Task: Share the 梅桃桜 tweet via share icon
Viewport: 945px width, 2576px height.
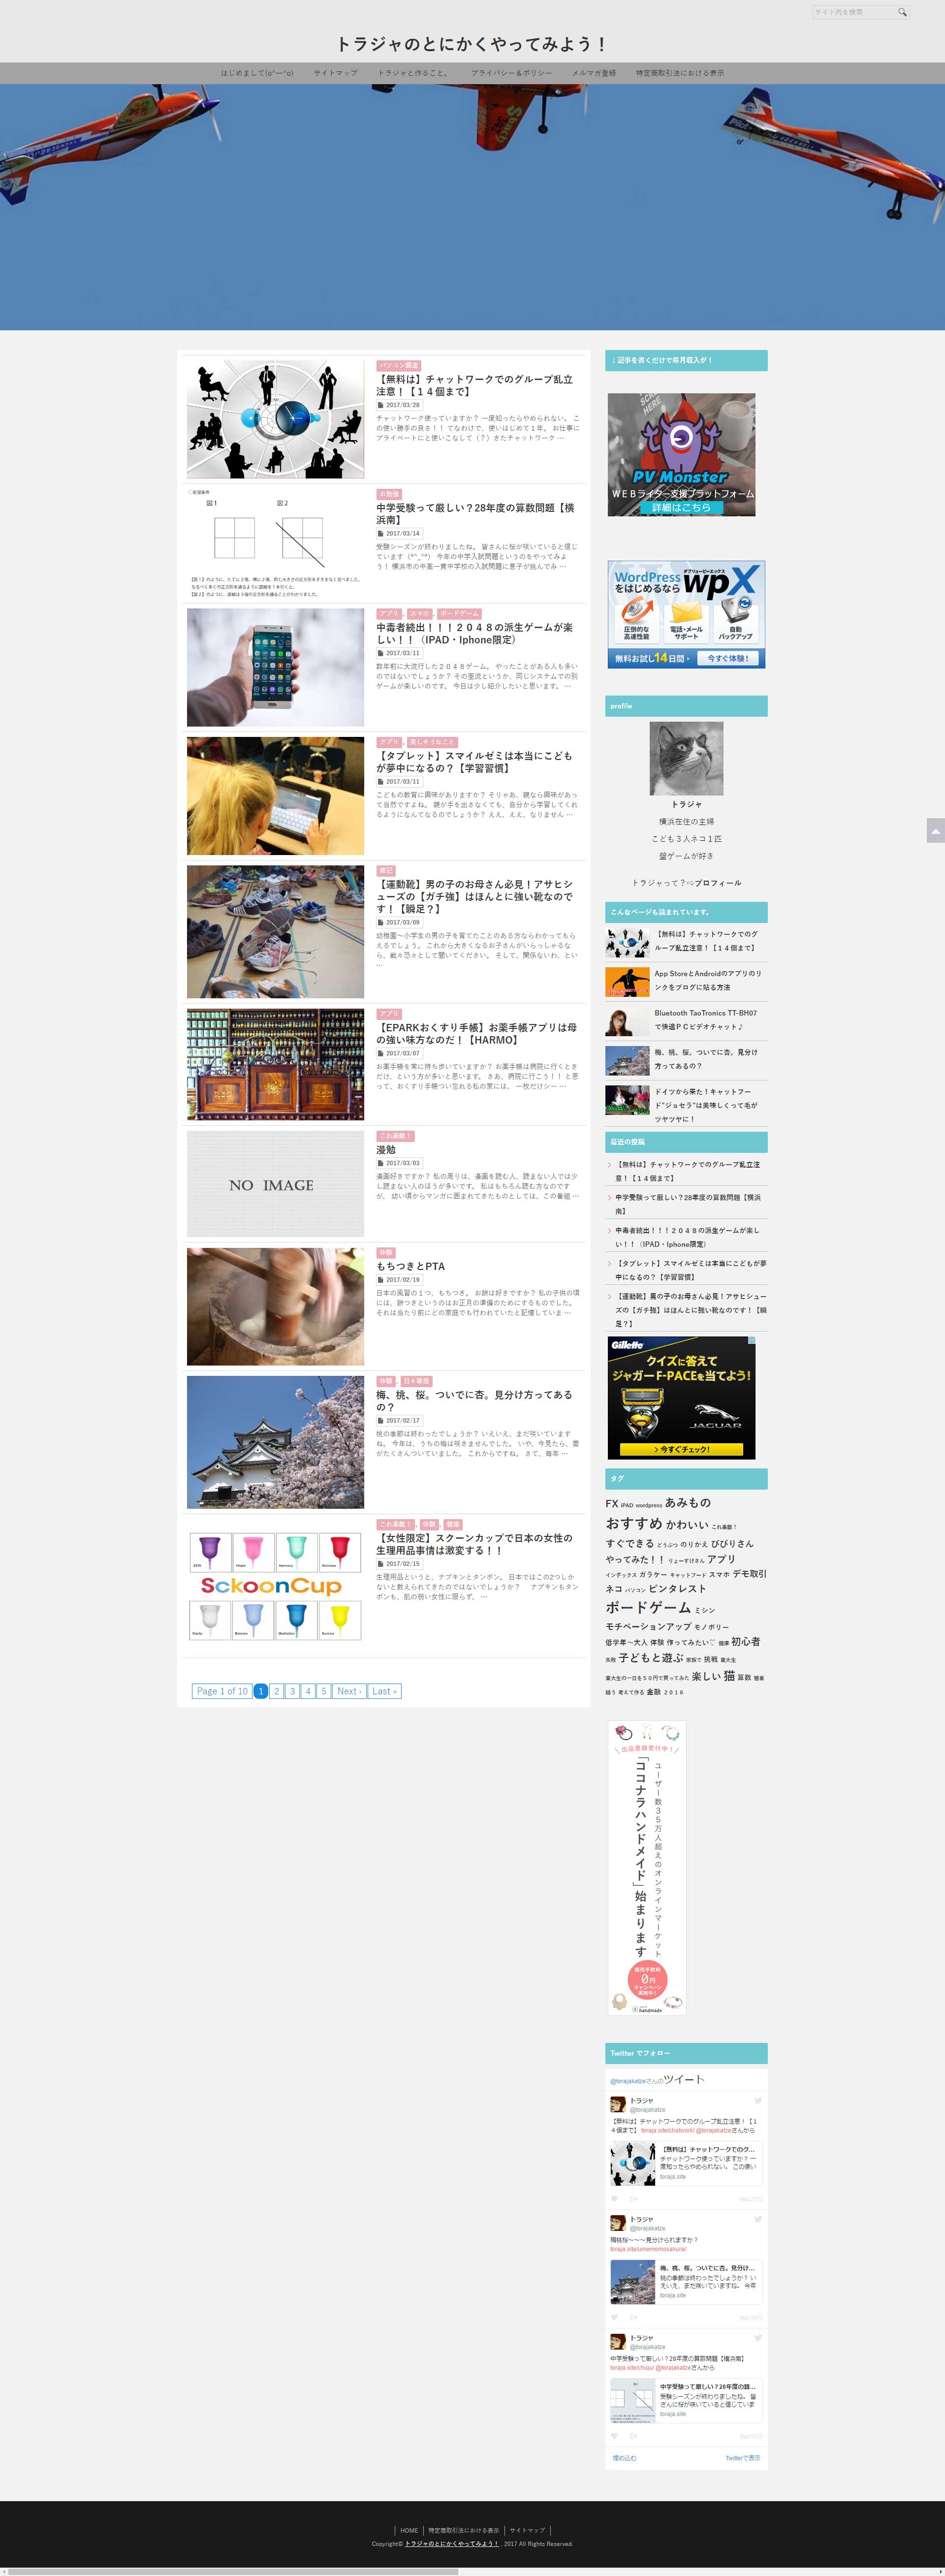Action: click(633, 2317)
